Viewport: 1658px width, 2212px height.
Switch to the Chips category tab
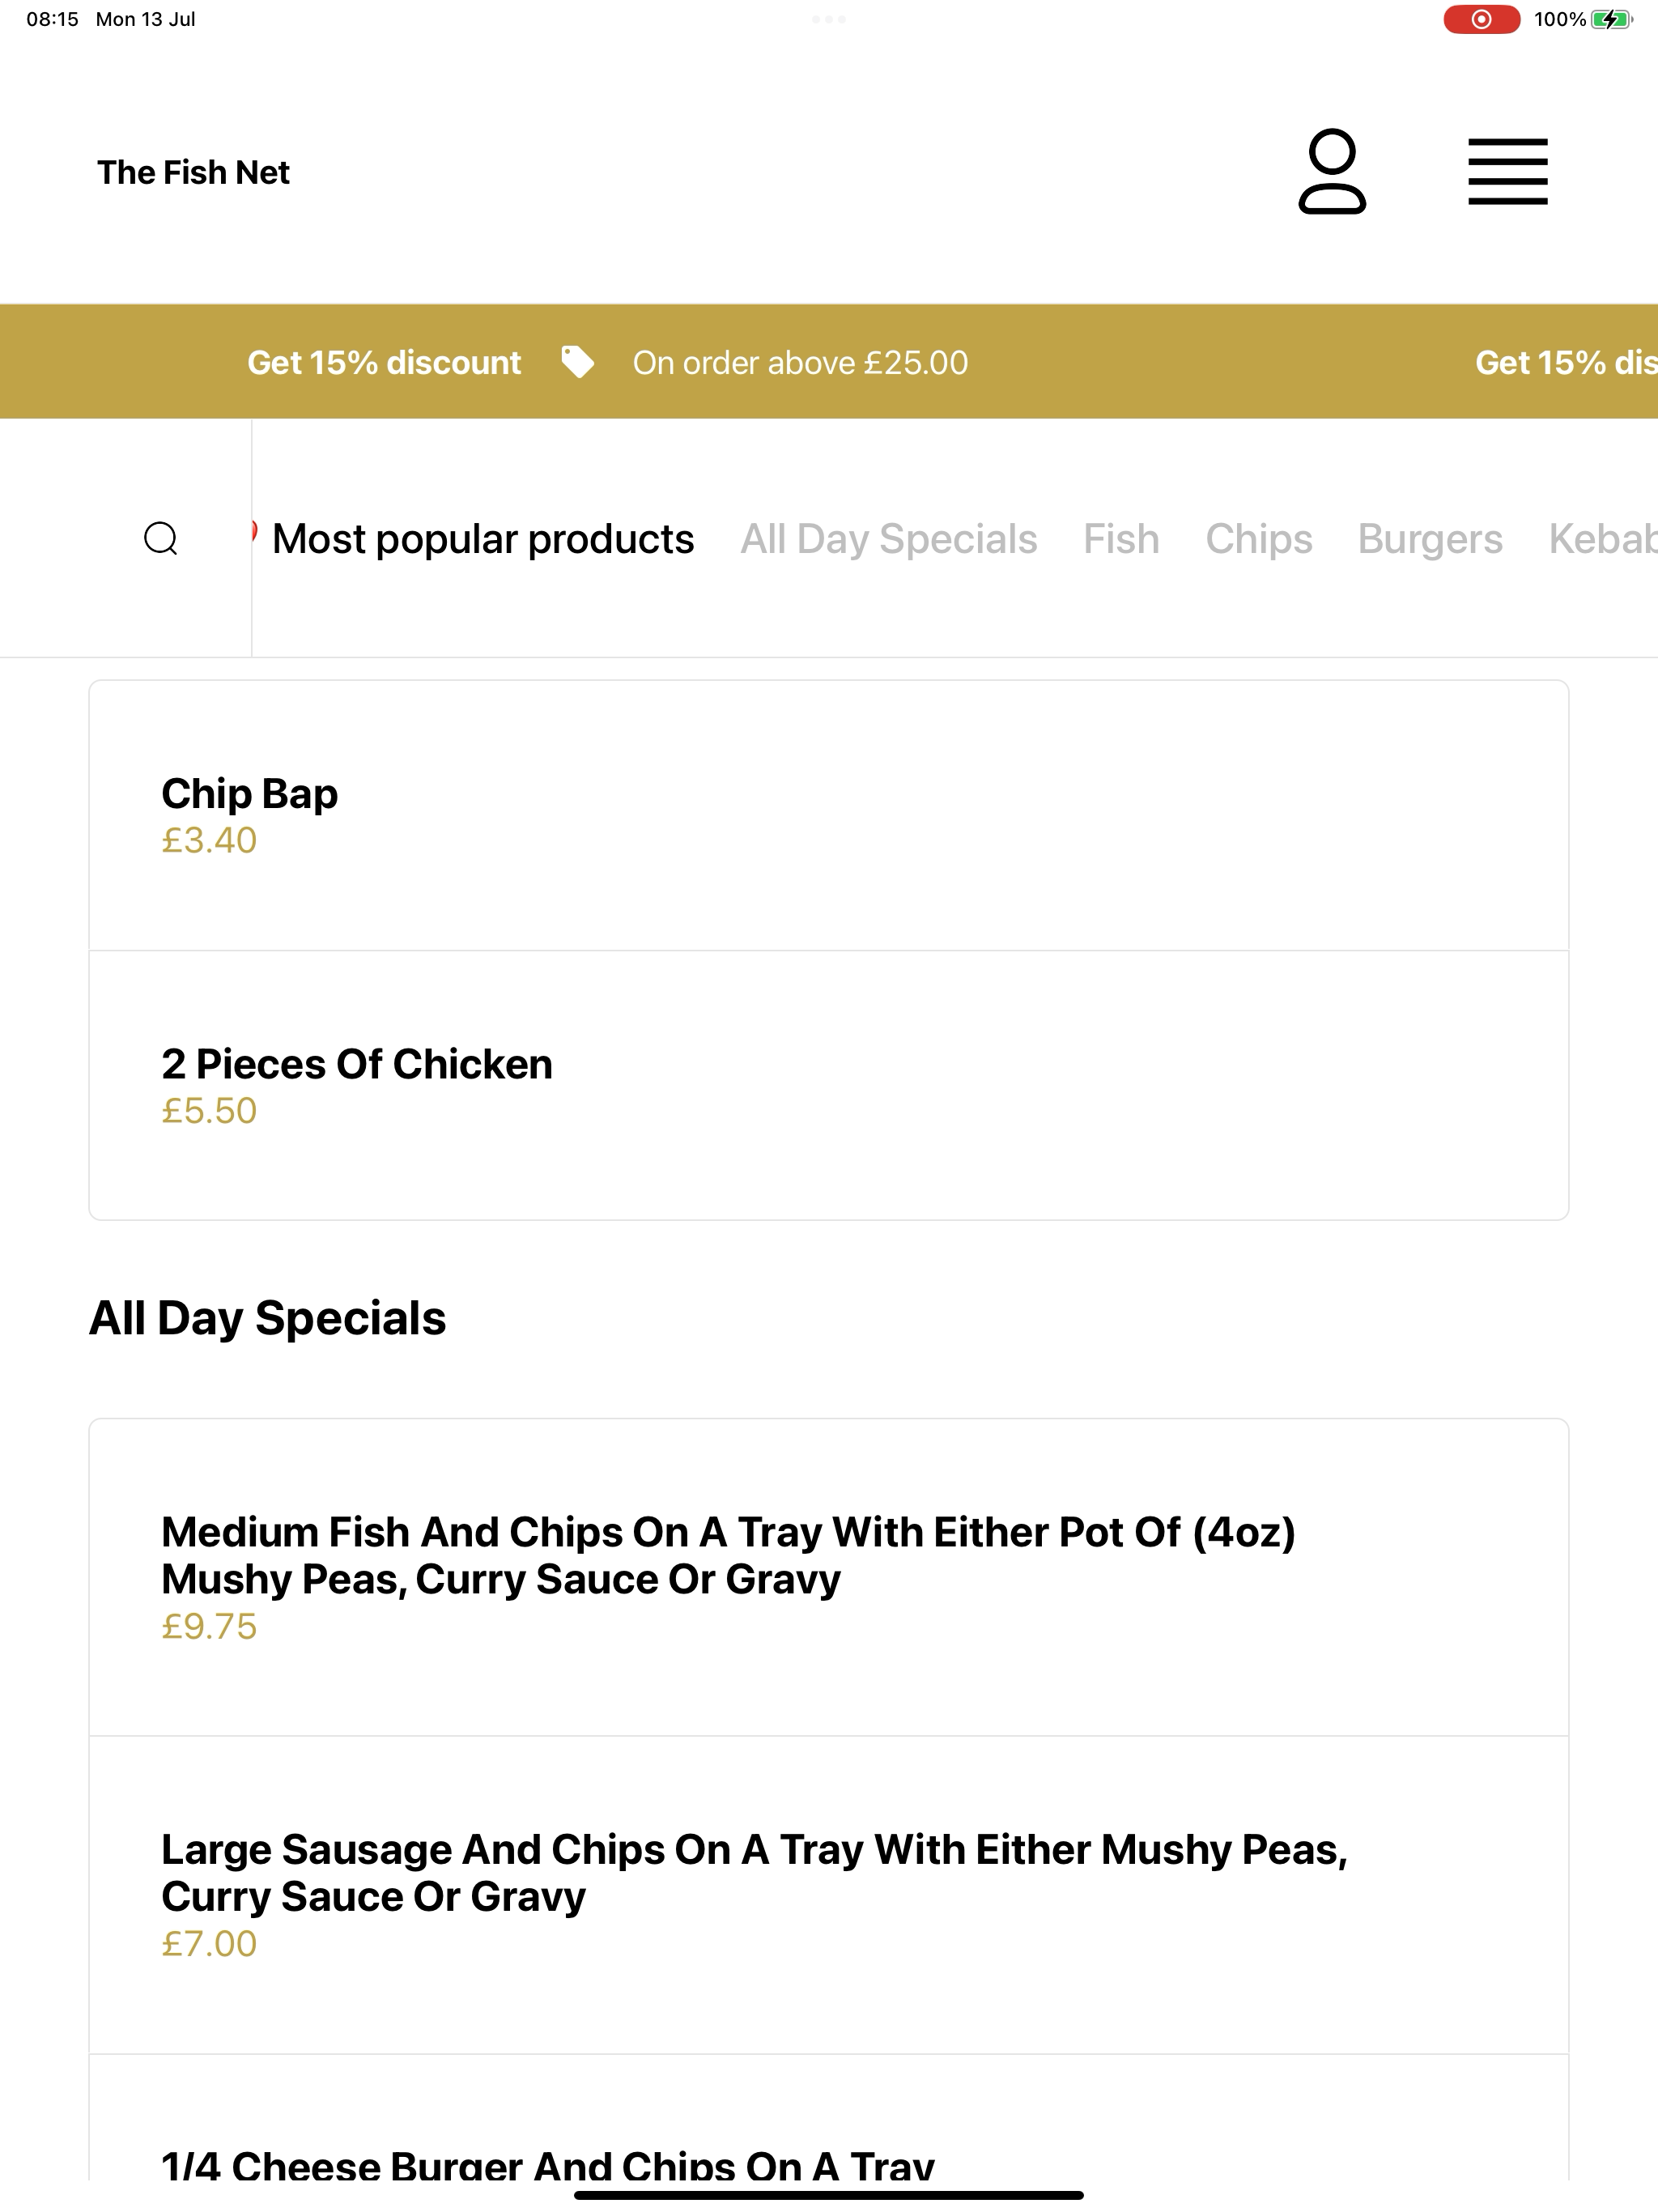[1258, 539]
